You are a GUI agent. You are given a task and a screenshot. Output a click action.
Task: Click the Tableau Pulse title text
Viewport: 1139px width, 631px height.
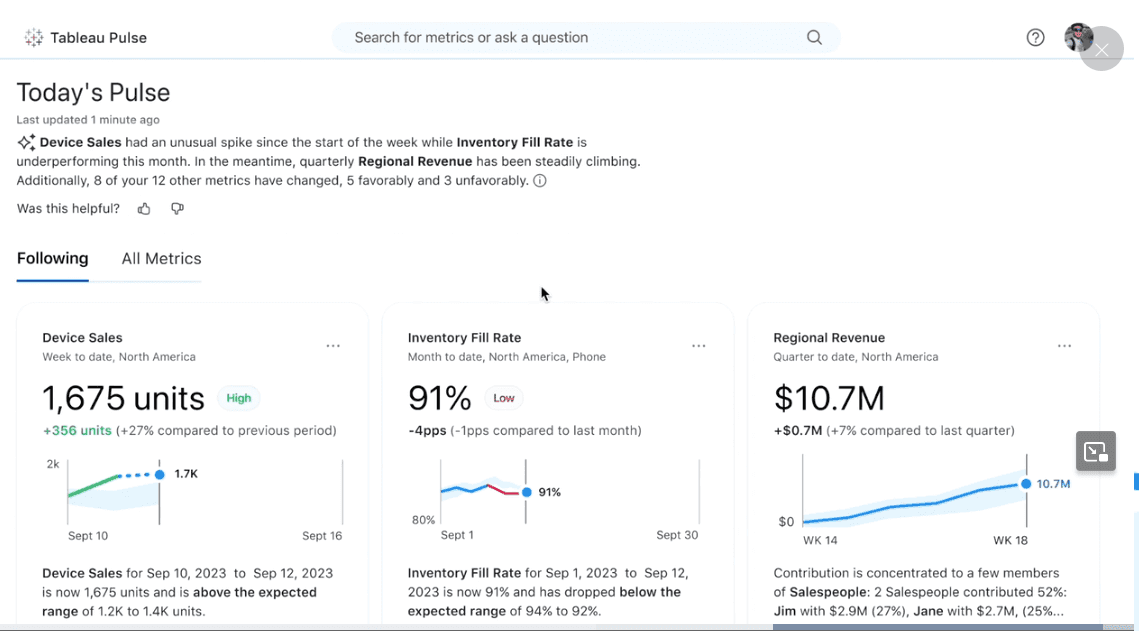99,38
